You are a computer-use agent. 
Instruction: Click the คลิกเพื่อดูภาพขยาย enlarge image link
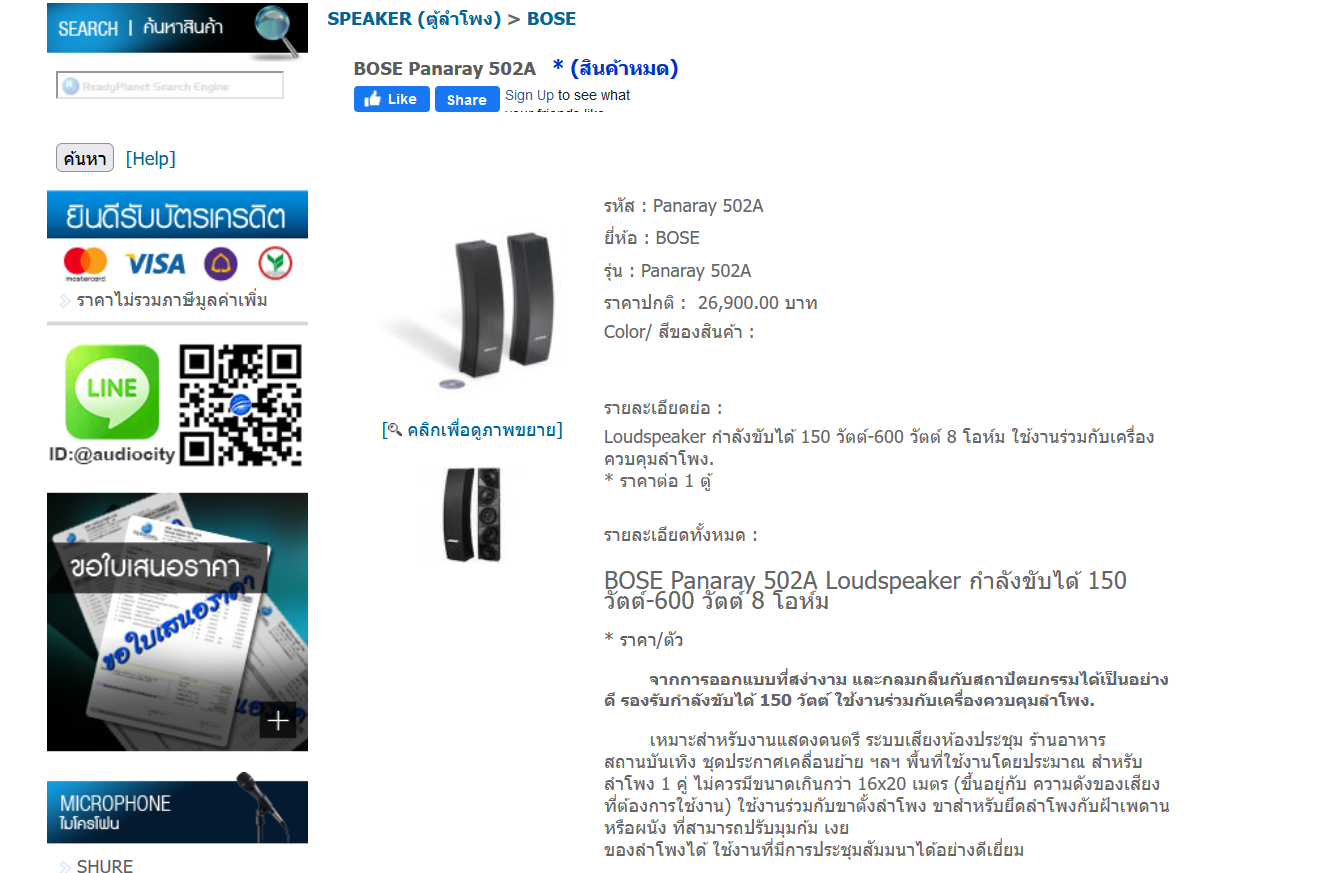tap(472, 430)
